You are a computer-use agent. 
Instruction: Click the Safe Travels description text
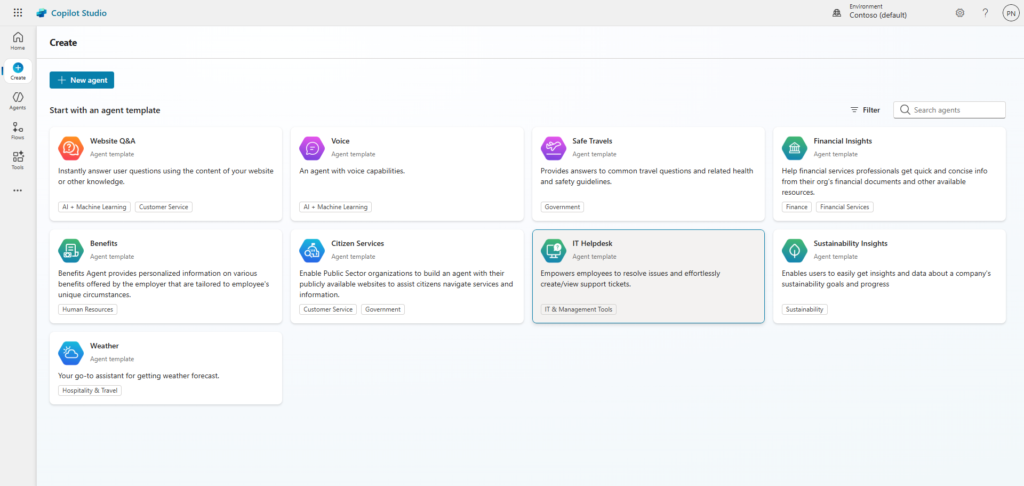(x=647, y=176)
